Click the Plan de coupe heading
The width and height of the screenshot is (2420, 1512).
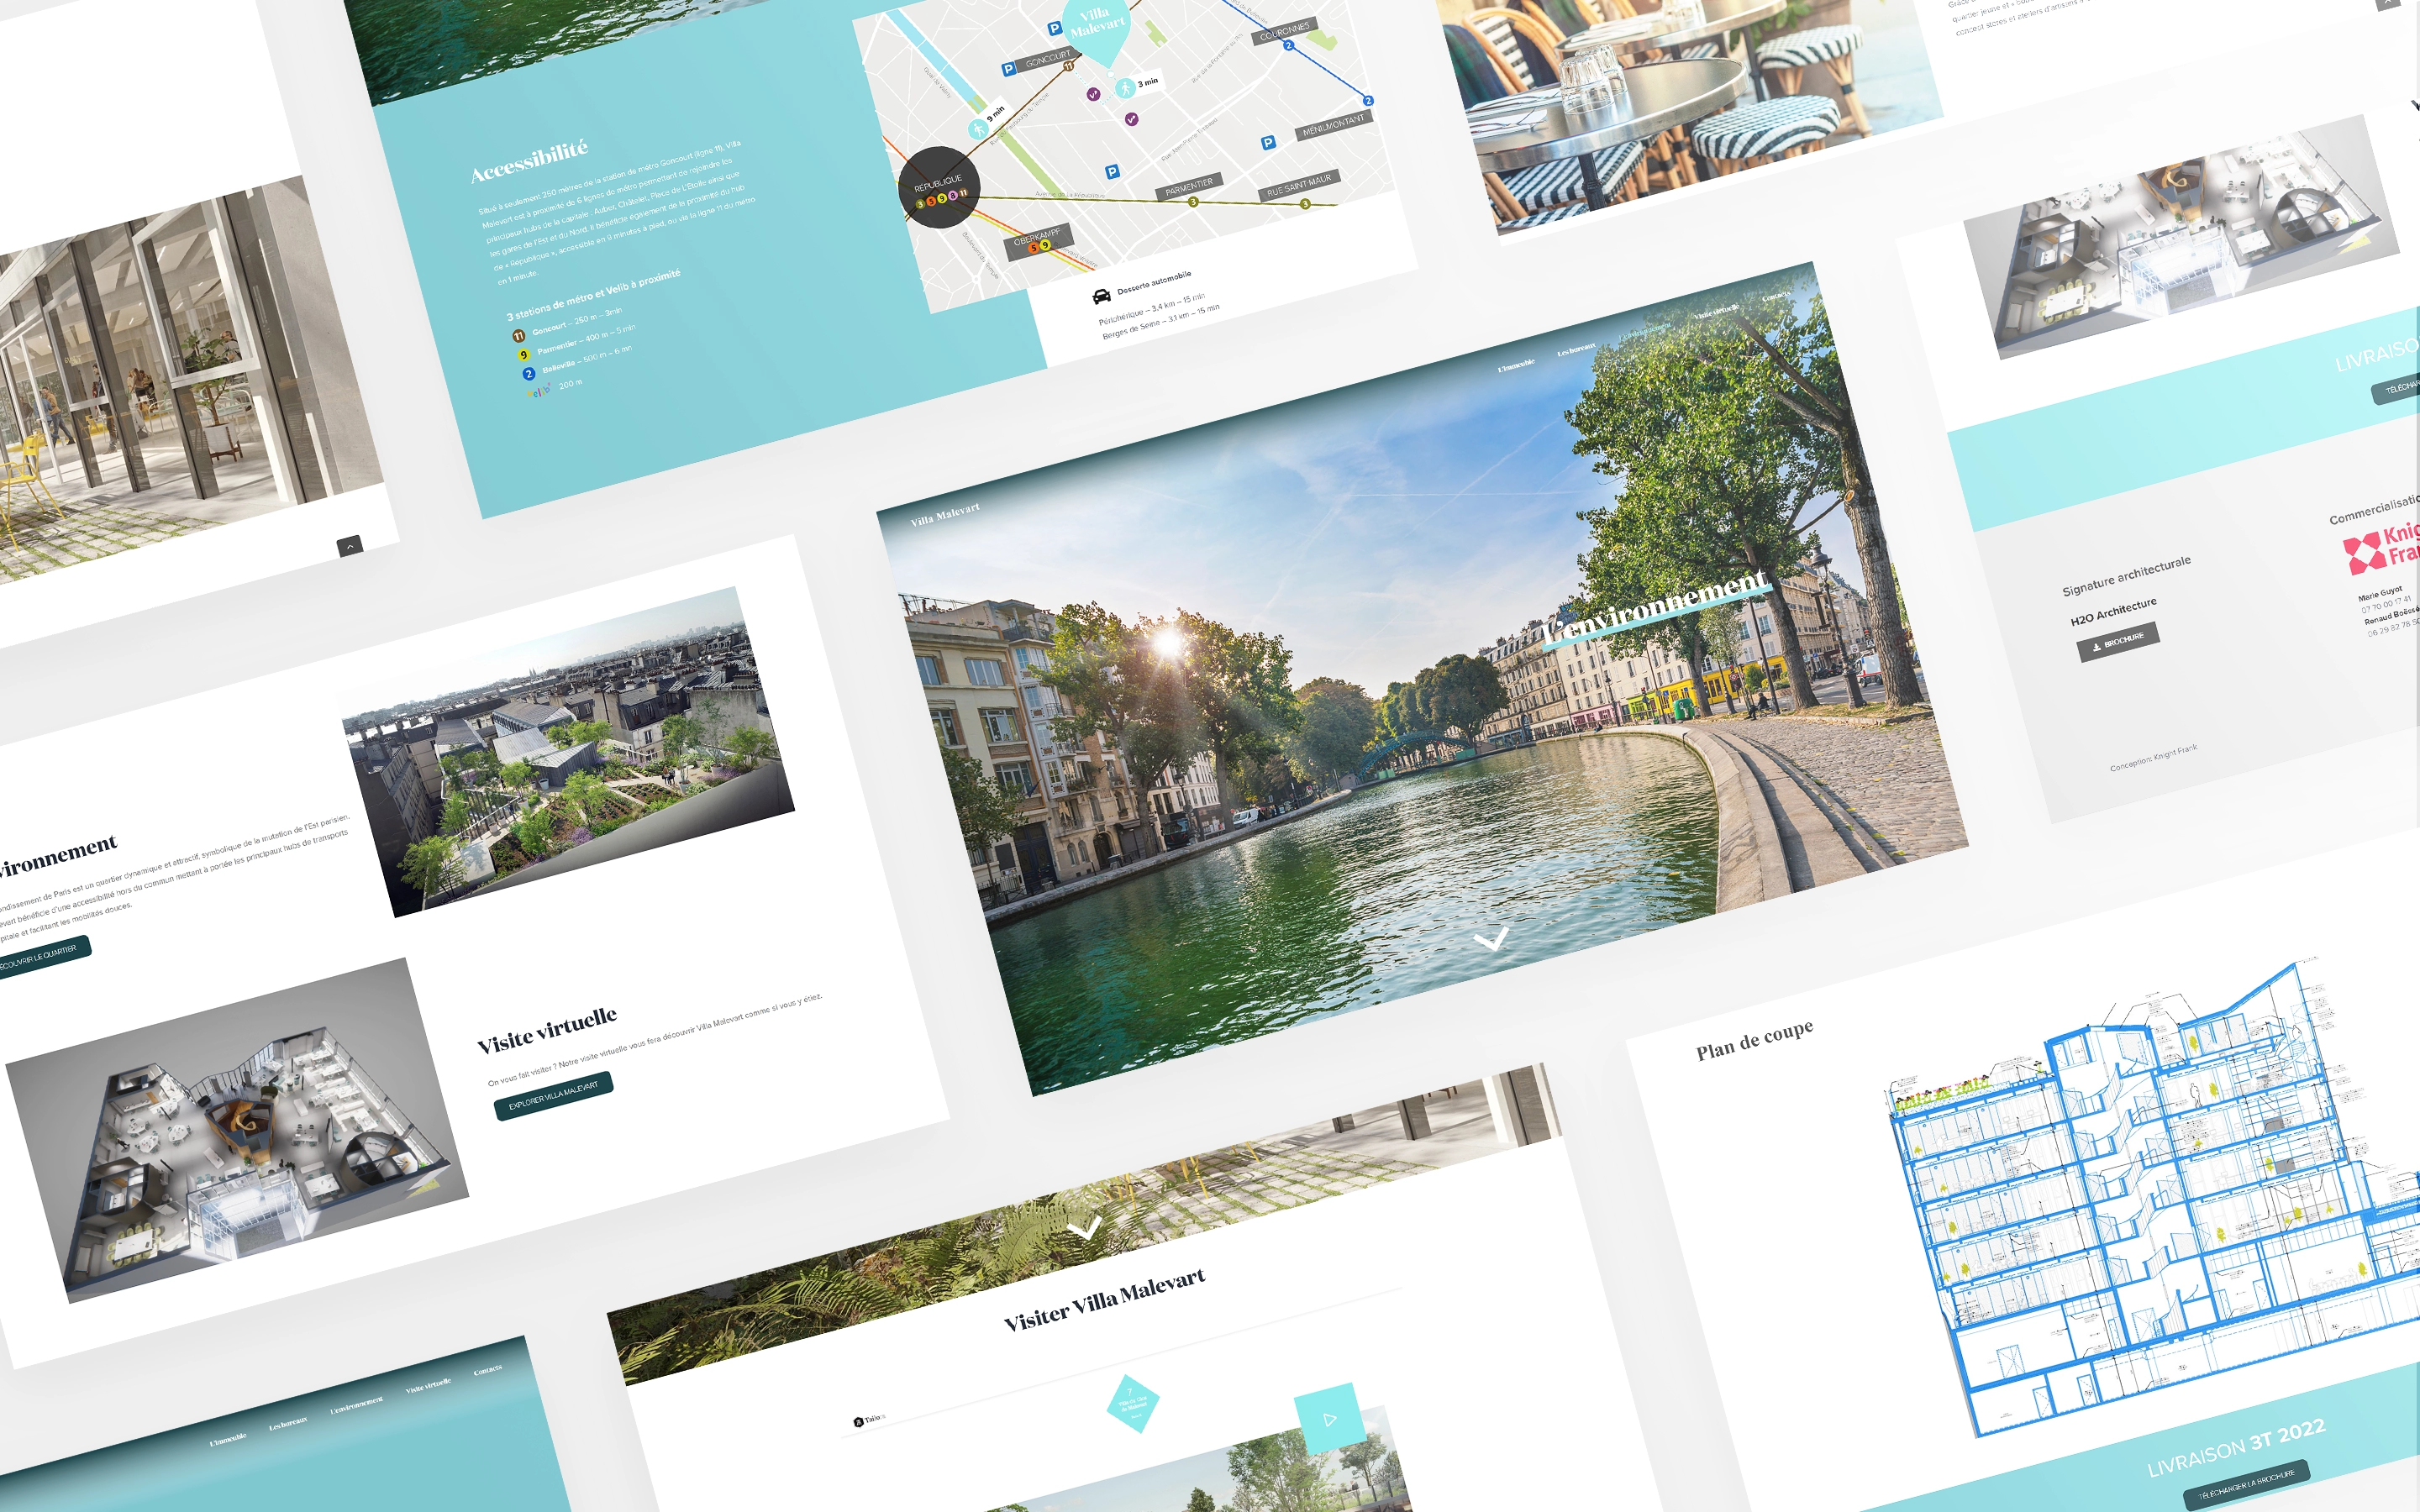(x=1754, y=1039)
